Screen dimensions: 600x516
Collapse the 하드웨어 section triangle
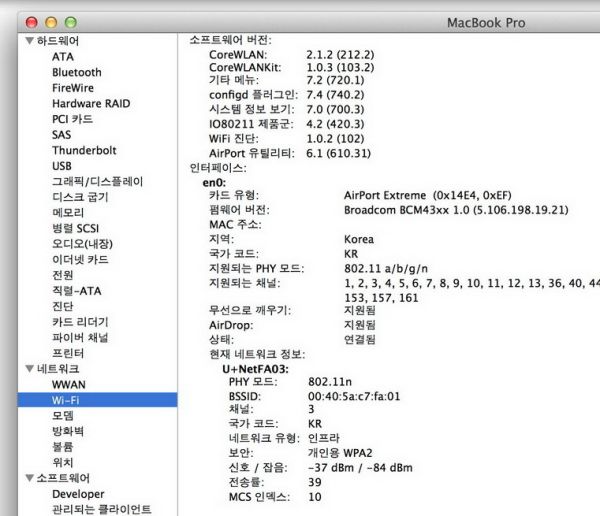[29, 41]
